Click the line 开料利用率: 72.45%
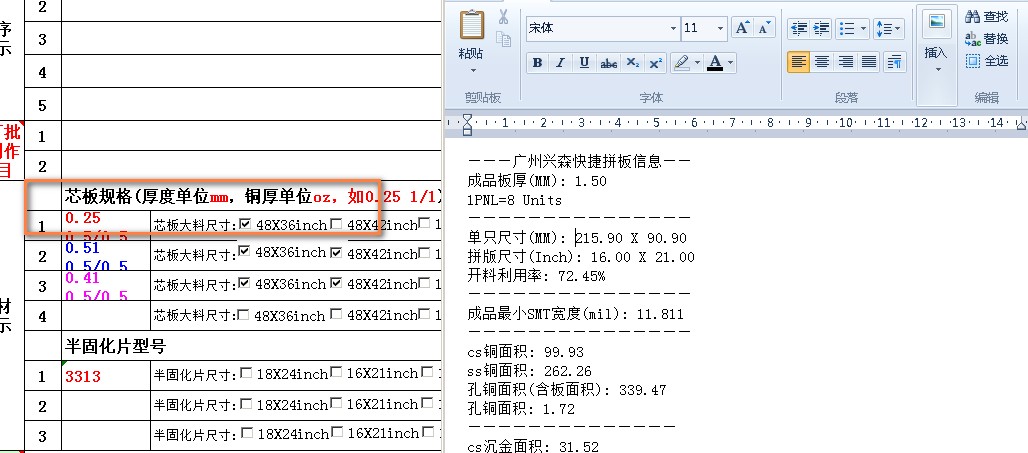1028x453 pixels. [x=536, y=276]
